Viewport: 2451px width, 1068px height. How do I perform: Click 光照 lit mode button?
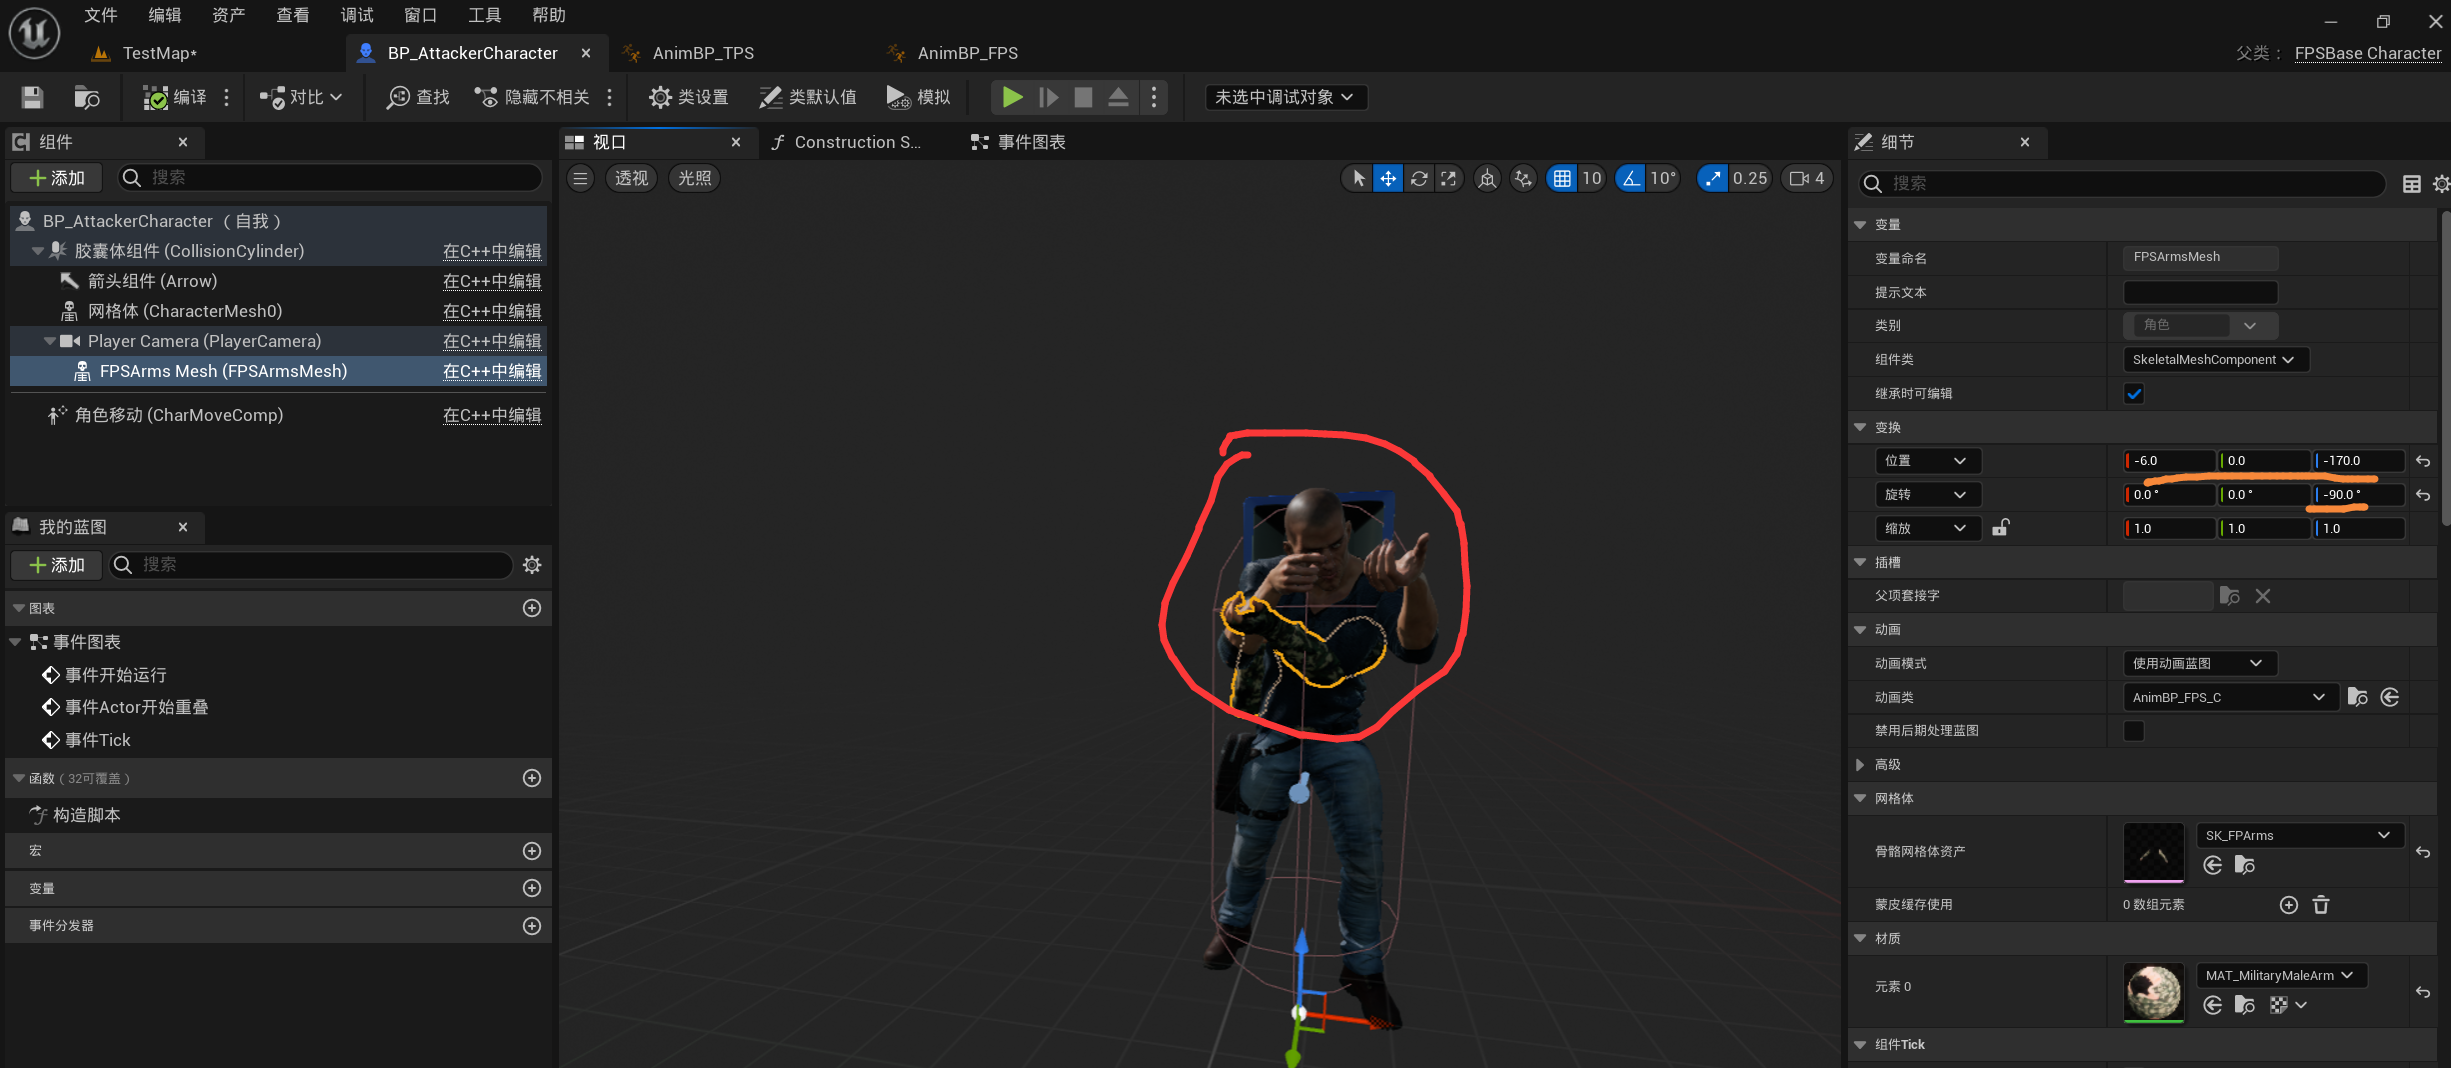pos(694,178)
